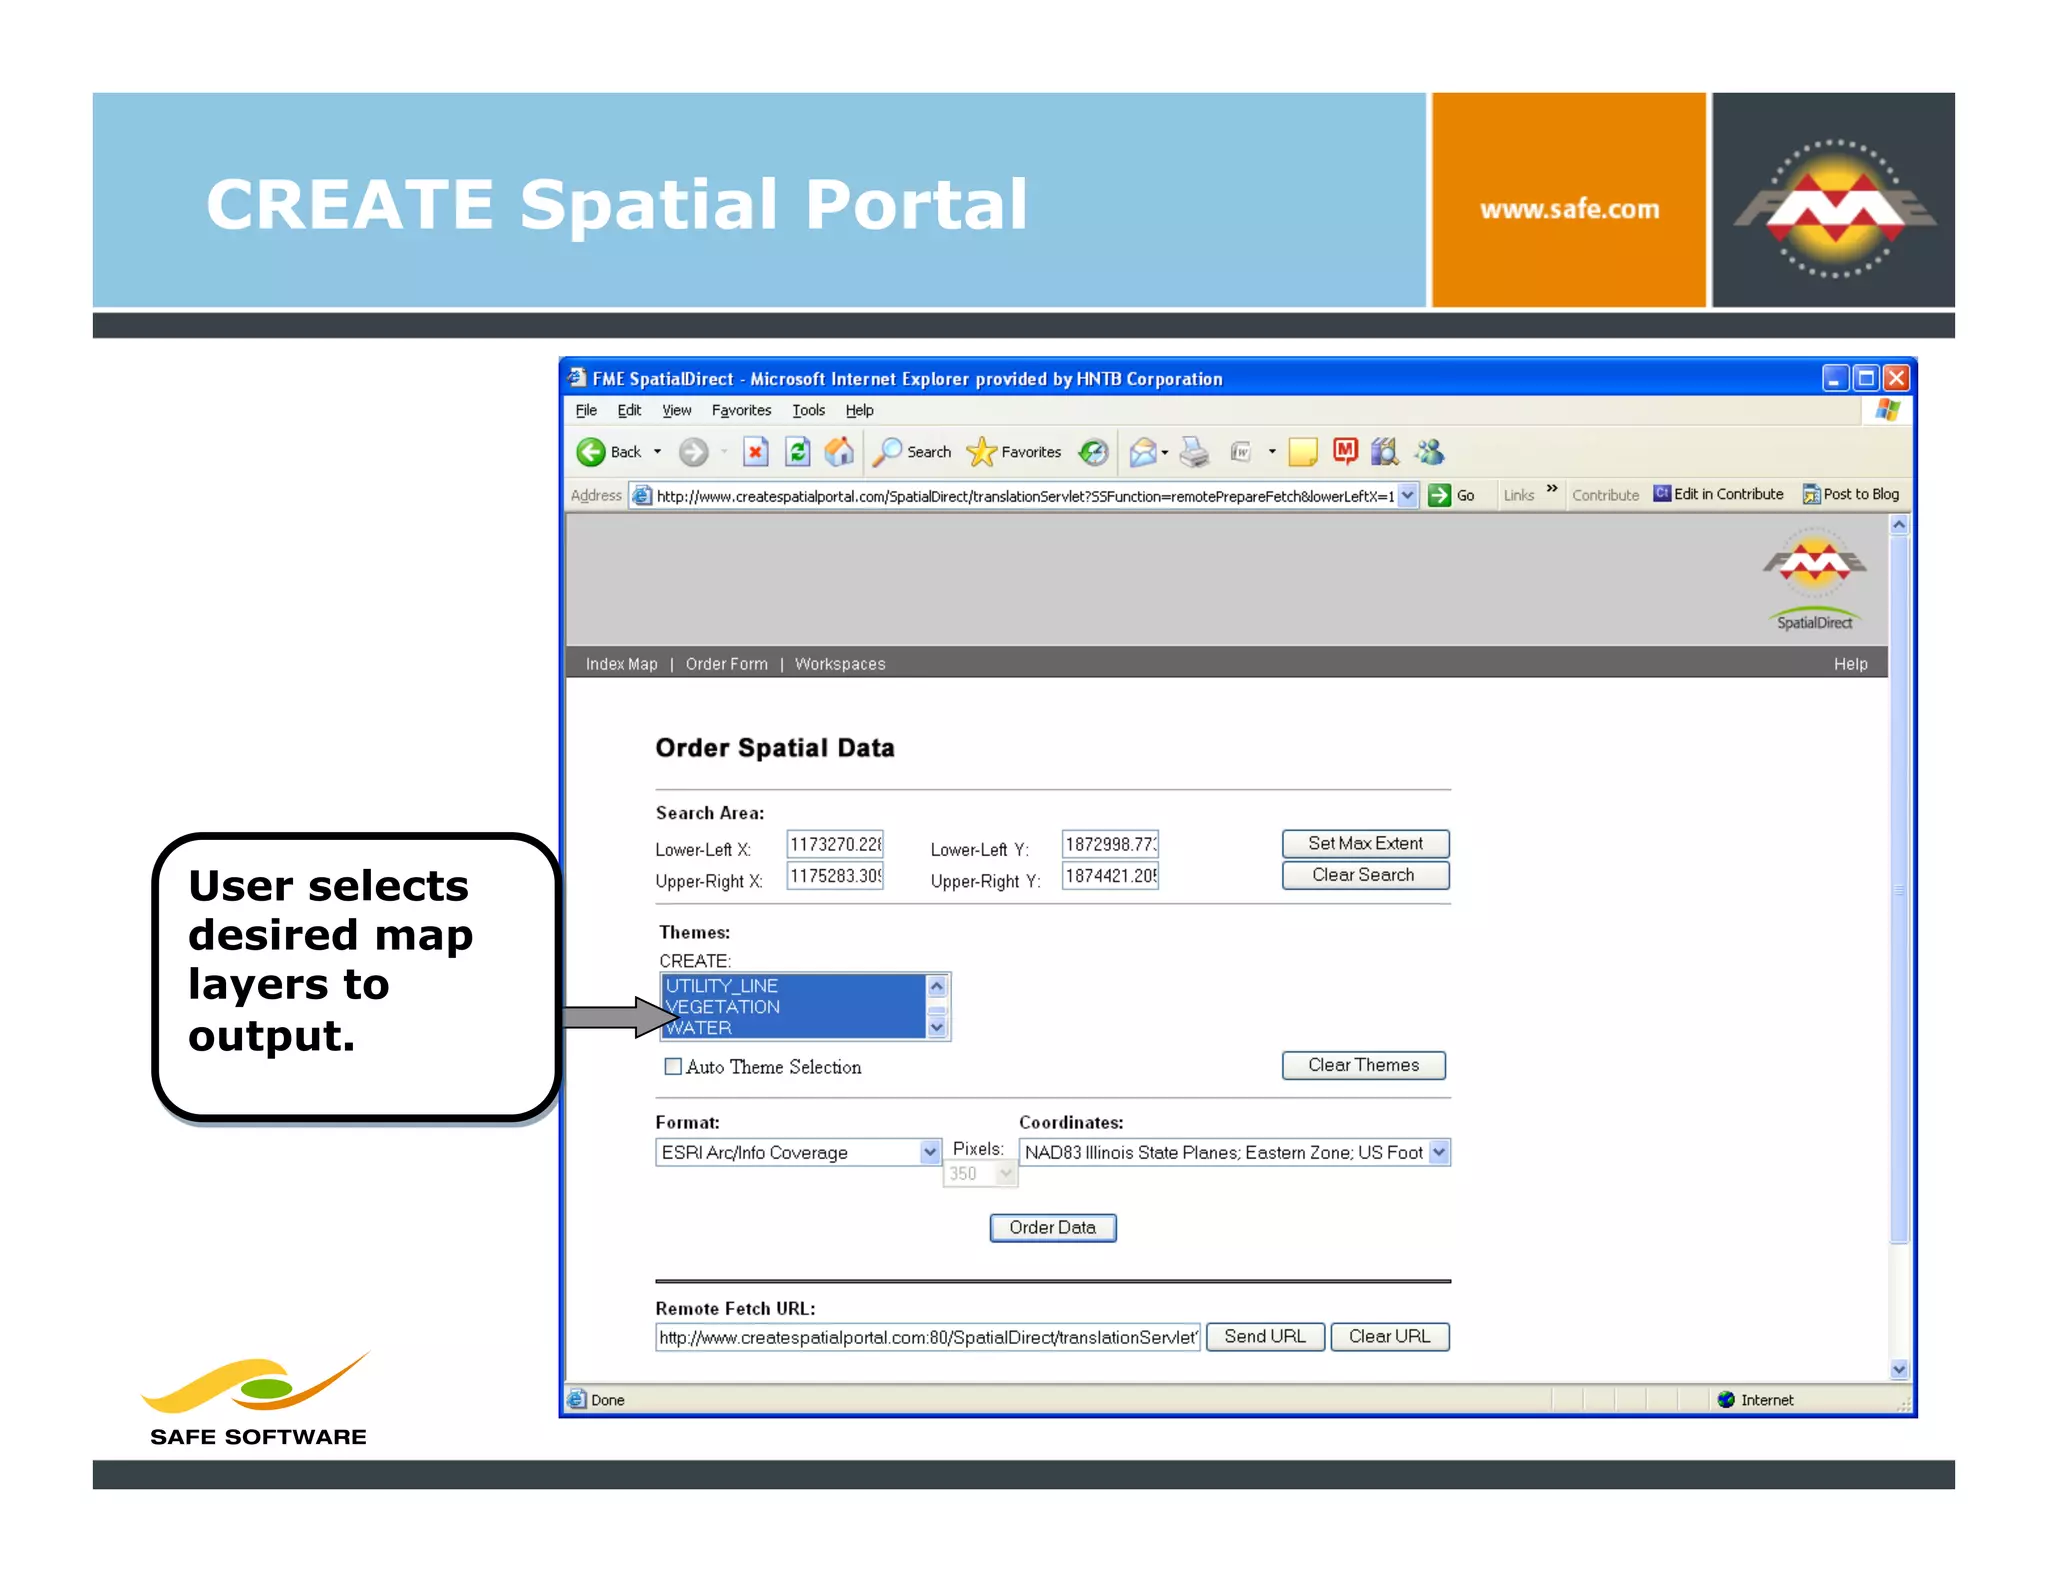Click the Forward arrow icon
Screen dimensions: 2048x1582
(x=693, y=452)
